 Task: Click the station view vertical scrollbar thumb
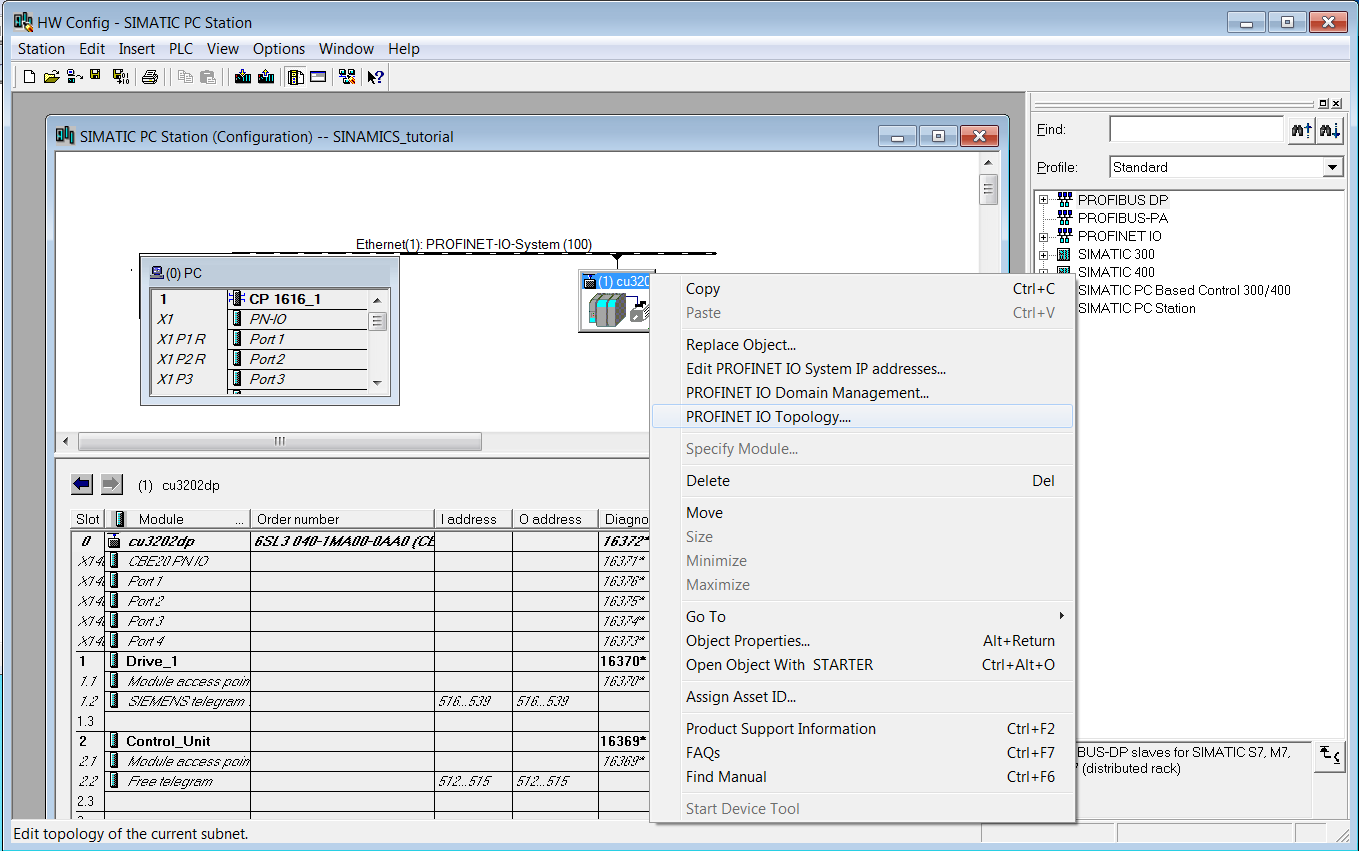point(988,188)
